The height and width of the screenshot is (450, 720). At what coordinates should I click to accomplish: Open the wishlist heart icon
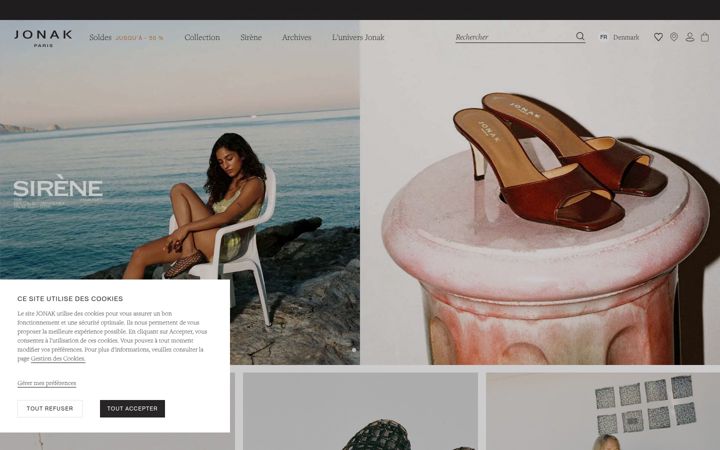658,37
